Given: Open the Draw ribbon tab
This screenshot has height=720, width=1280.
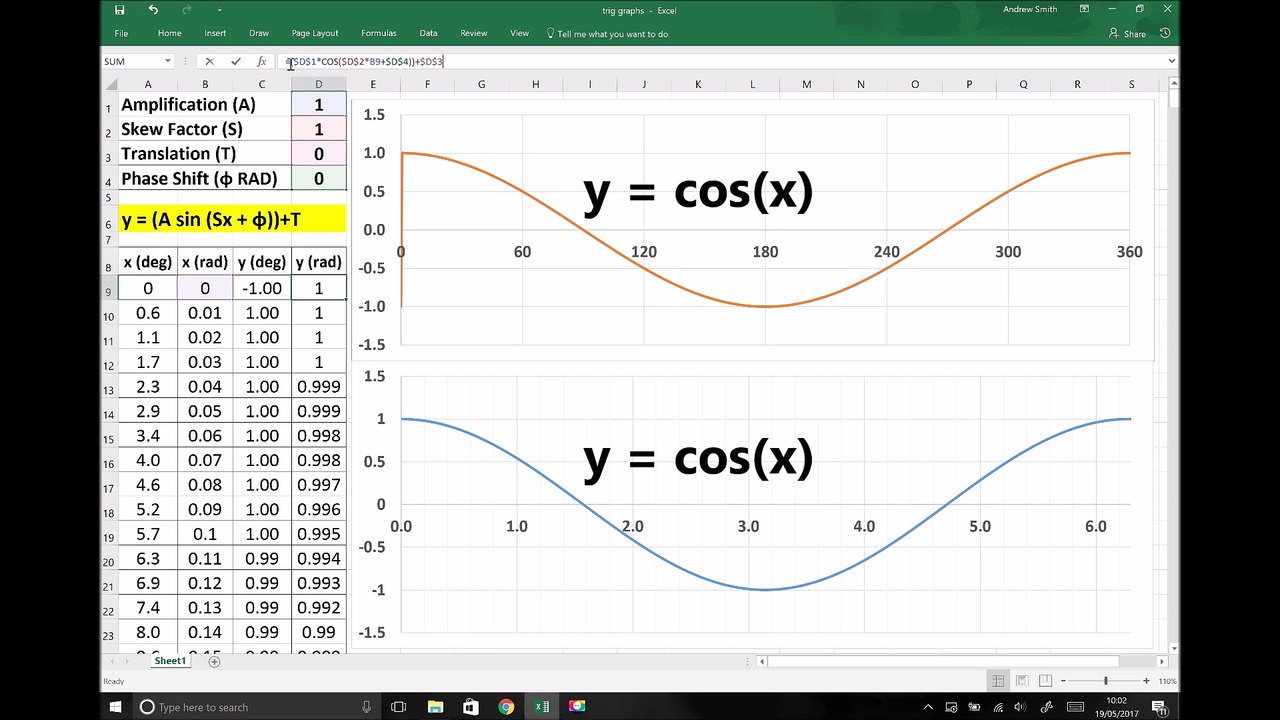Looking at the screenshot, I should click(259, 33).
